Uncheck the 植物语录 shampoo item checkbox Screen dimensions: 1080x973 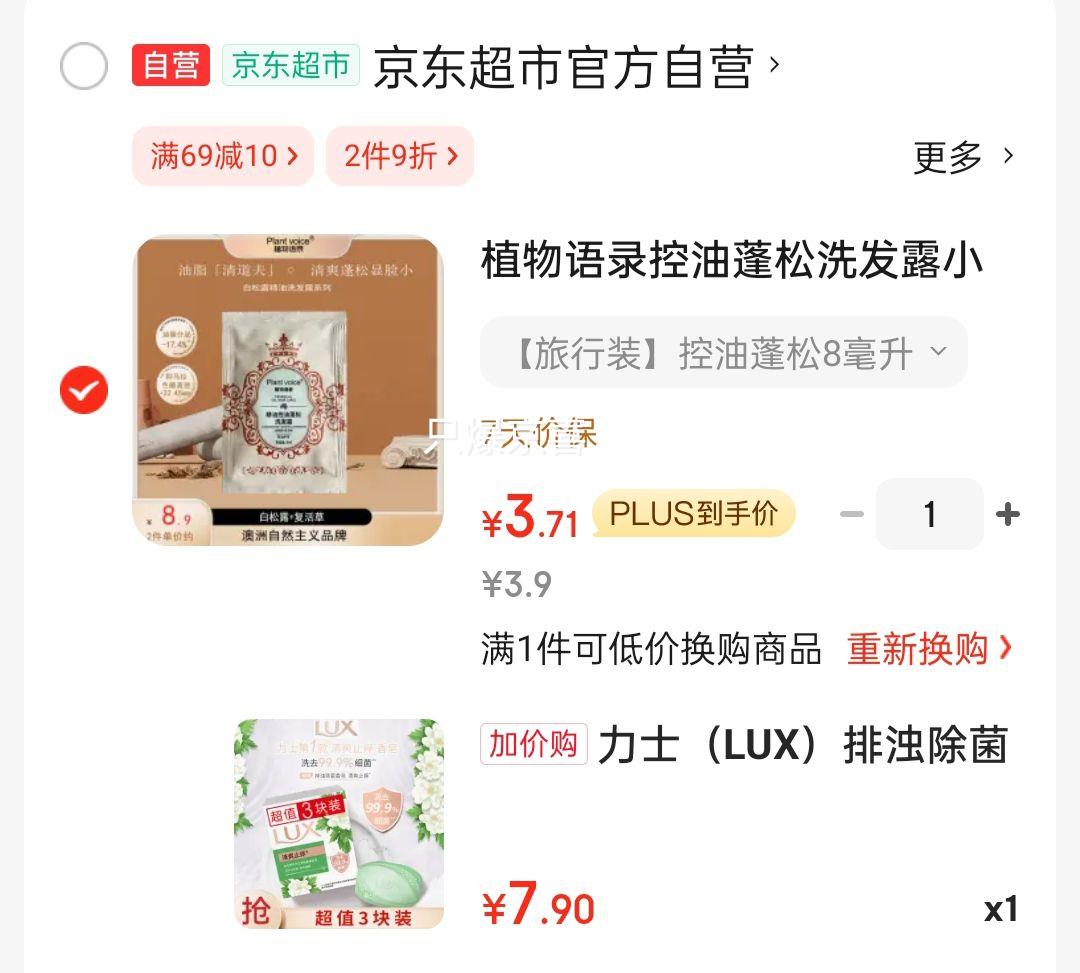[84, 390]
